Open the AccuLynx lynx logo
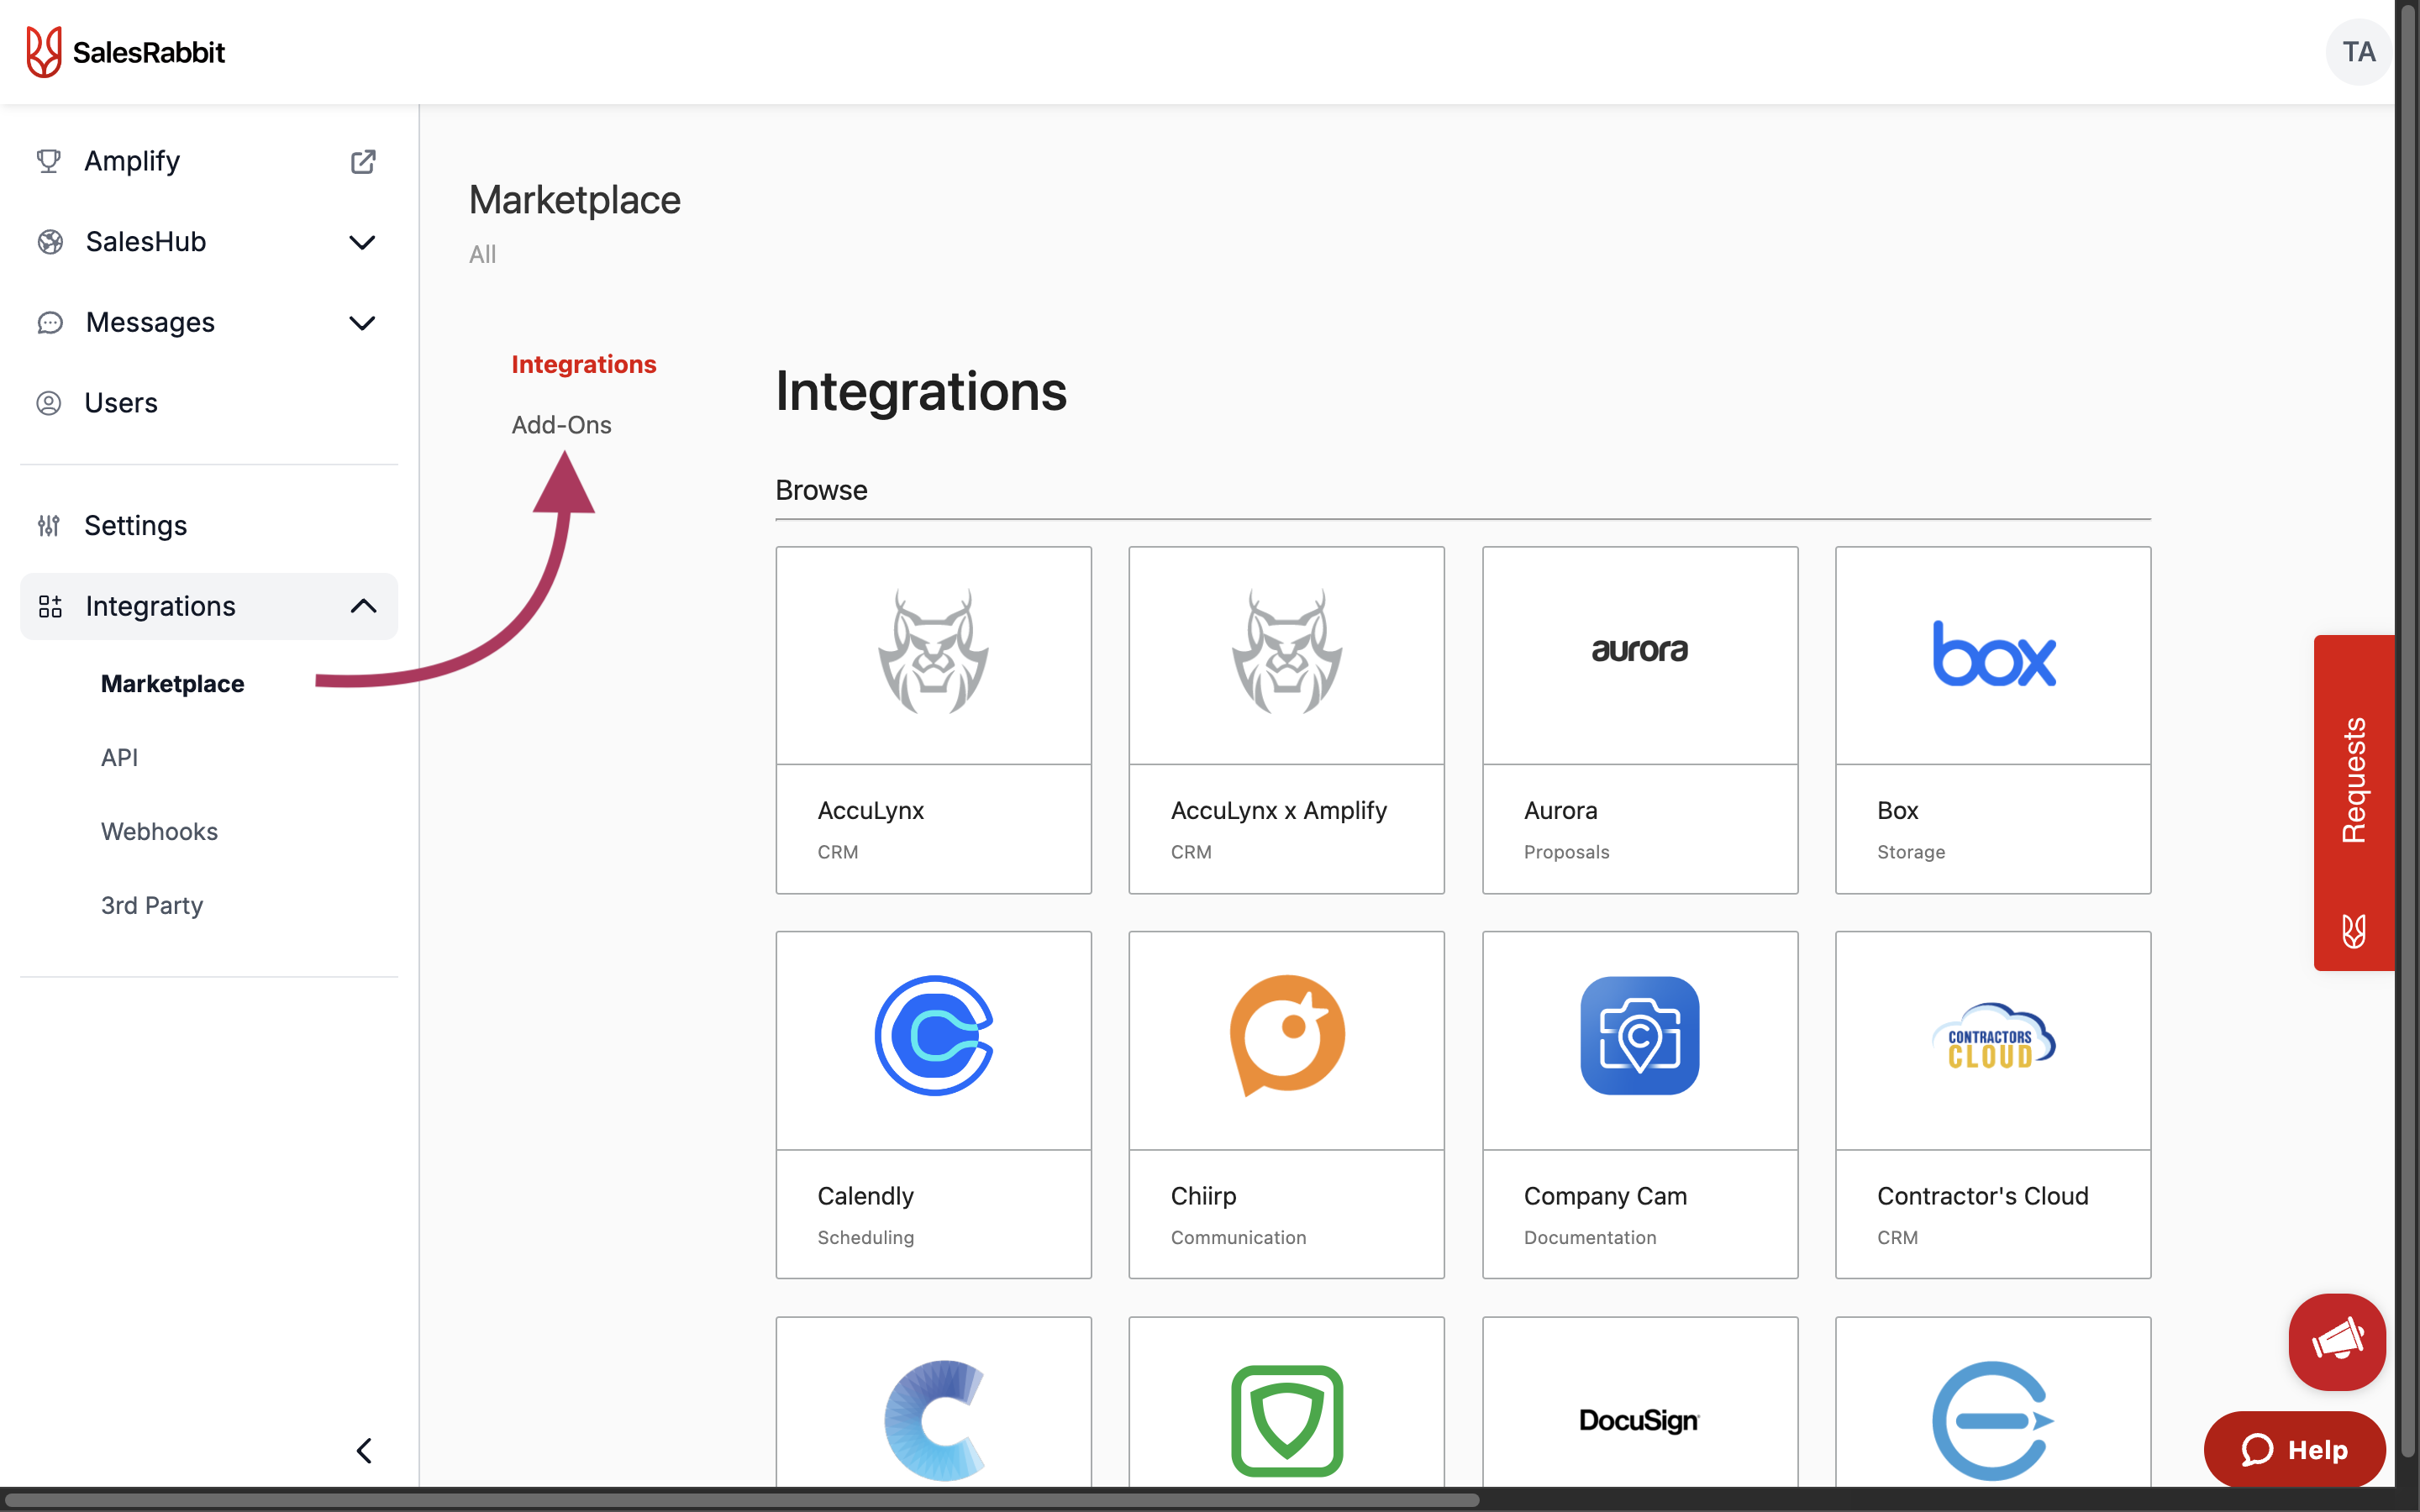Screen dimensions: 2420x1512 pos(933,652)
